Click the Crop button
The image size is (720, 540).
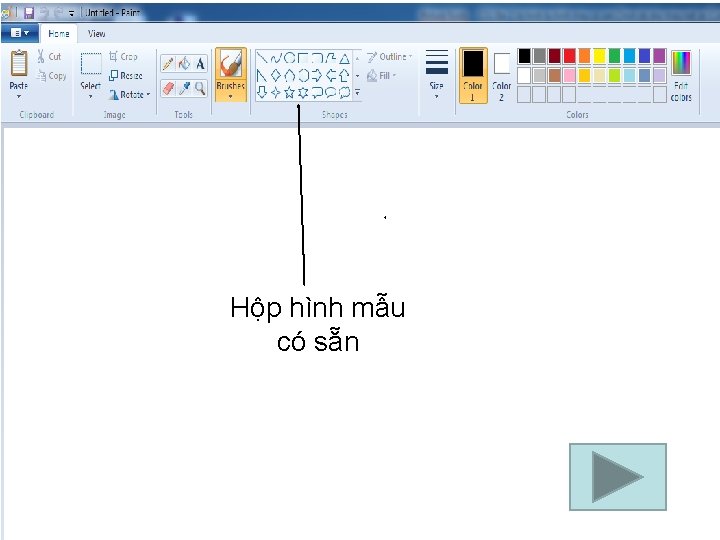coord(123,56)
